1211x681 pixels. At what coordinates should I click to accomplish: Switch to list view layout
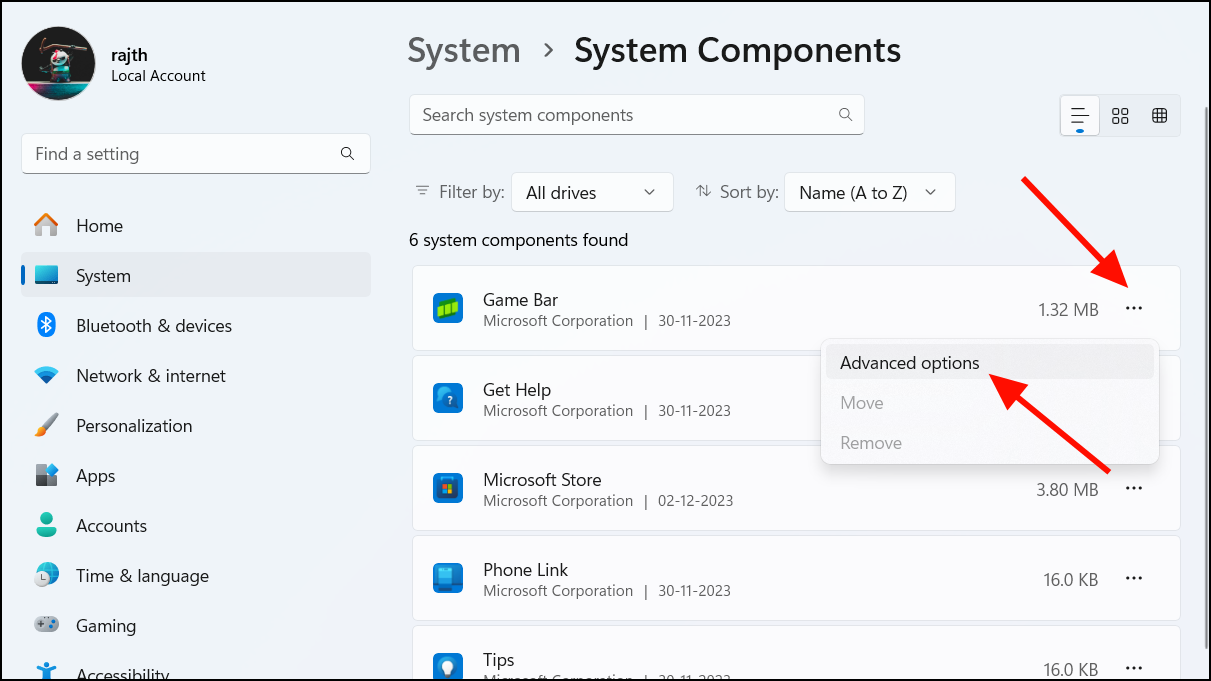pos(1080,116)
